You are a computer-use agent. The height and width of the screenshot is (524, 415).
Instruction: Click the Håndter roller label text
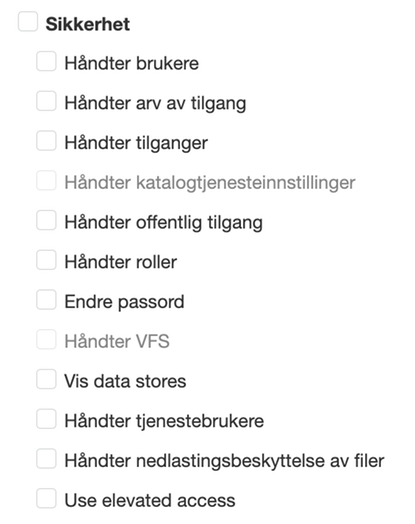point(121,262)
